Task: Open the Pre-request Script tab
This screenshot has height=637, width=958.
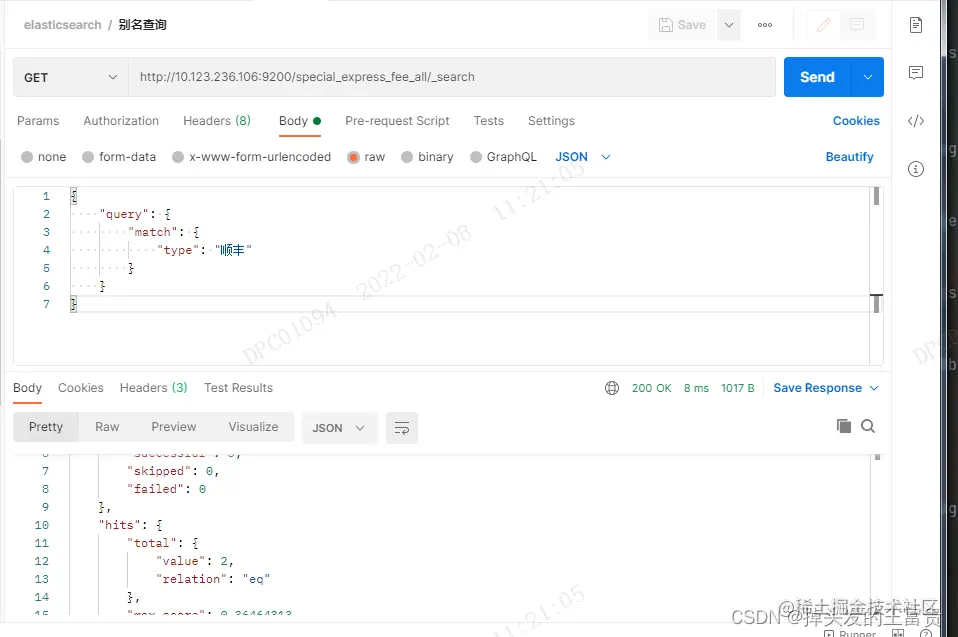Action: pyautogui.click(x=397, y=121)
